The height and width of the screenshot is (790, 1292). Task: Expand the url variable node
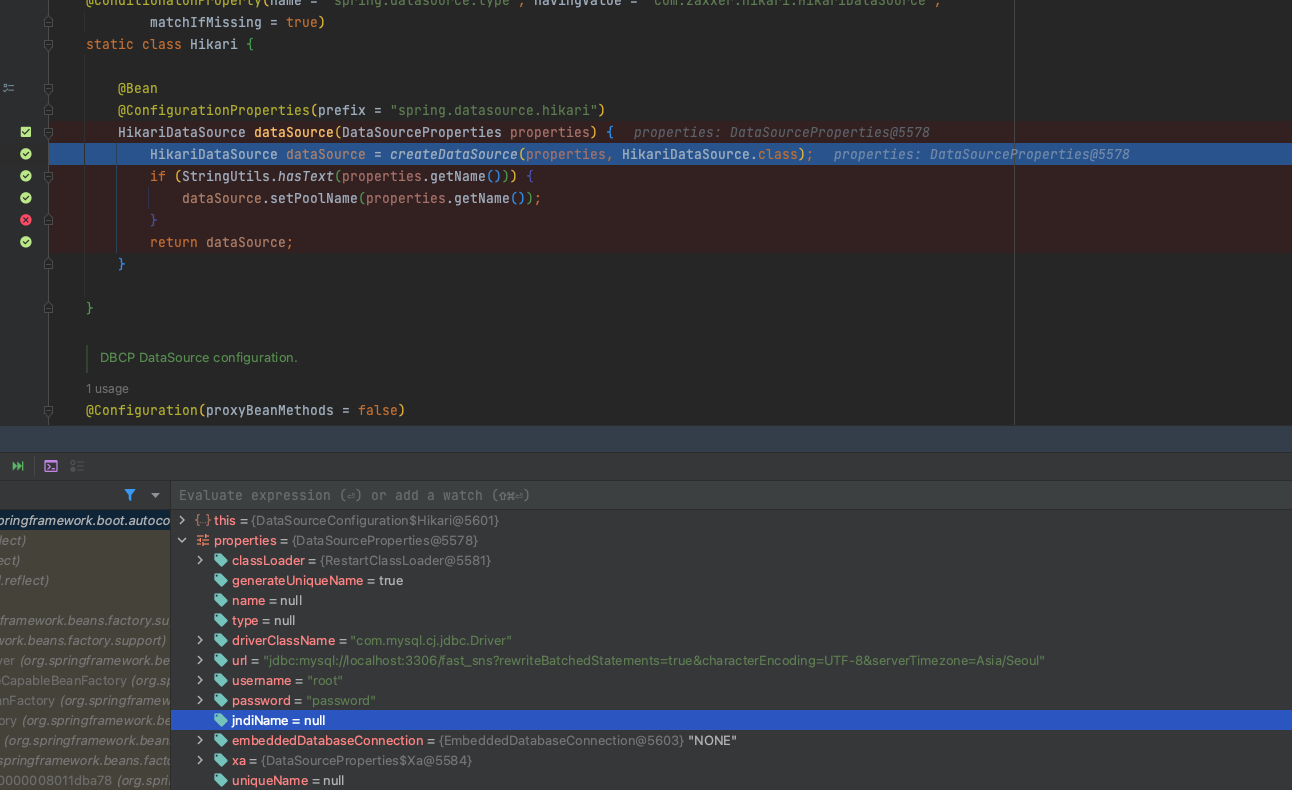point(199,660)
